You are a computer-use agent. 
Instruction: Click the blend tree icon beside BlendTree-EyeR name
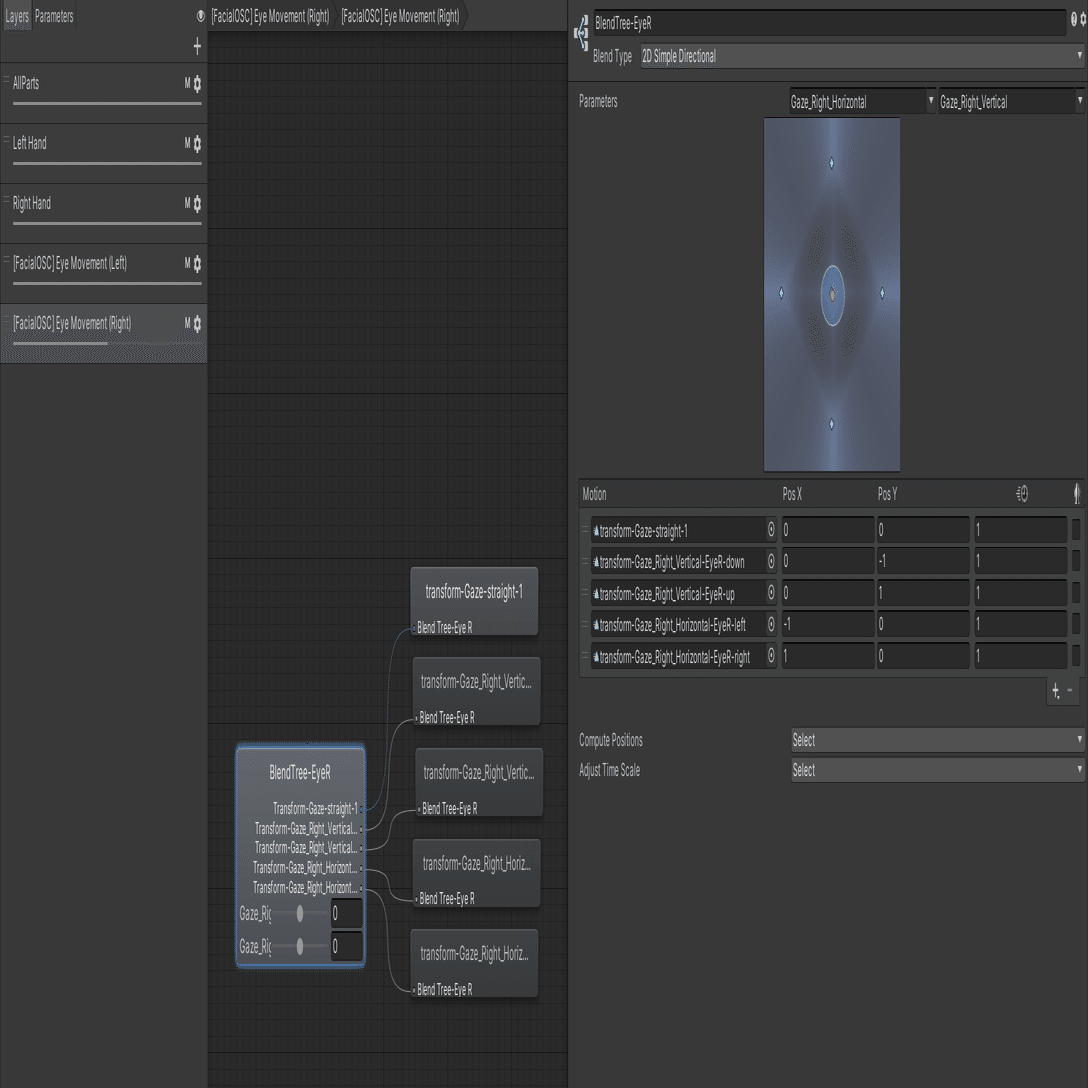580,33
